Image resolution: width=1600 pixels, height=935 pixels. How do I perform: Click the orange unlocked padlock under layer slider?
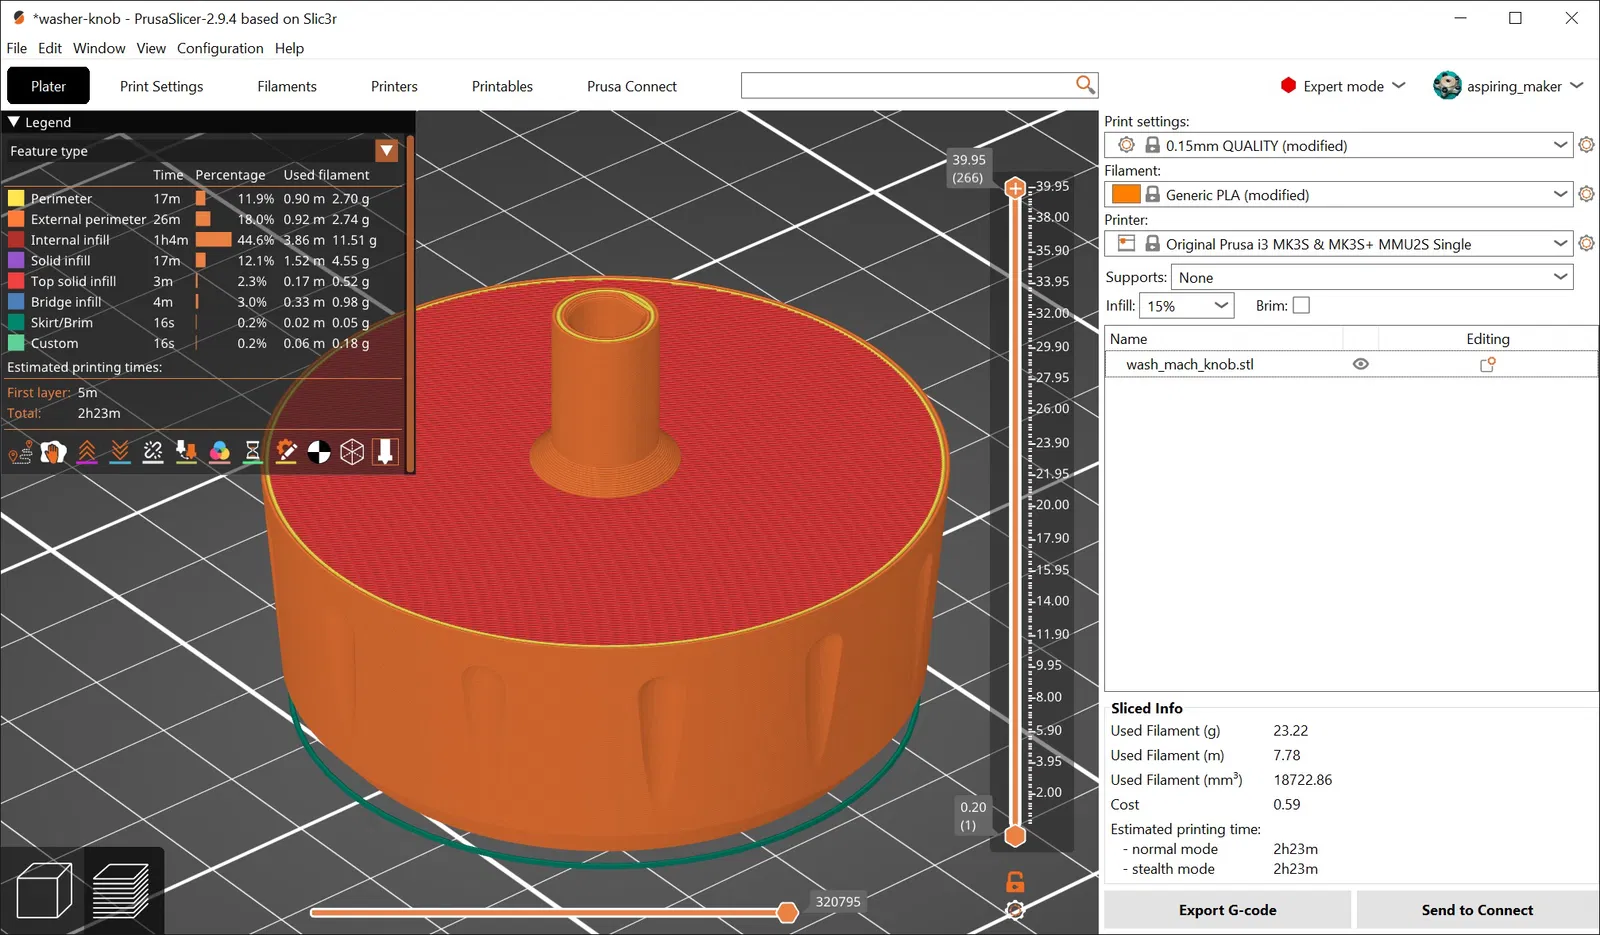click(1015, 882)
